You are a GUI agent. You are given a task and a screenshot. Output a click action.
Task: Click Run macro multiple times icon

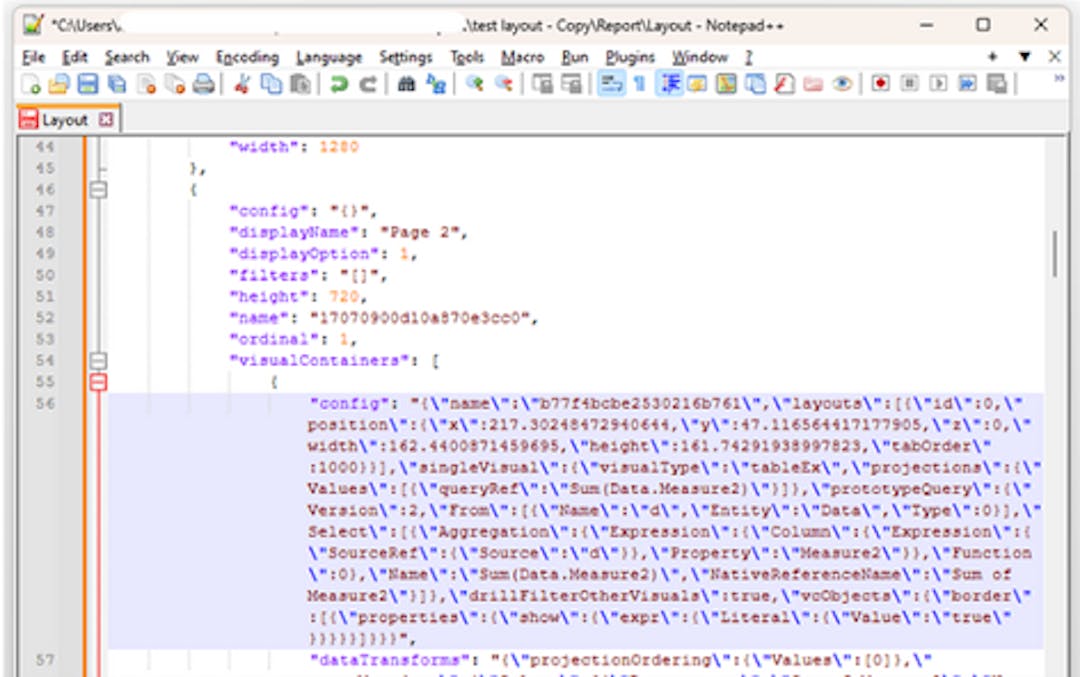tap(968, 84)
